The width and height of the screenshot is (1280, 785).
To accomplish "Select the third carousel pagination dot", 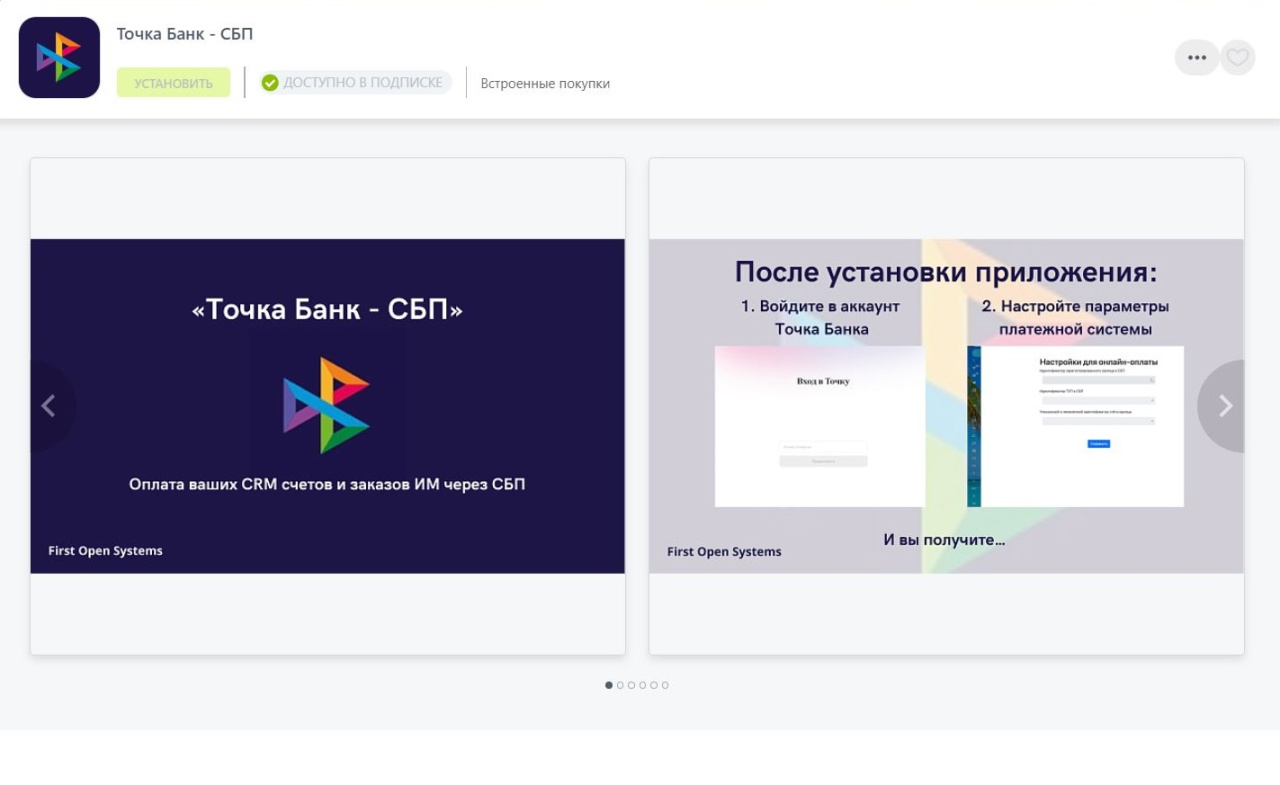I will (631, 685).
